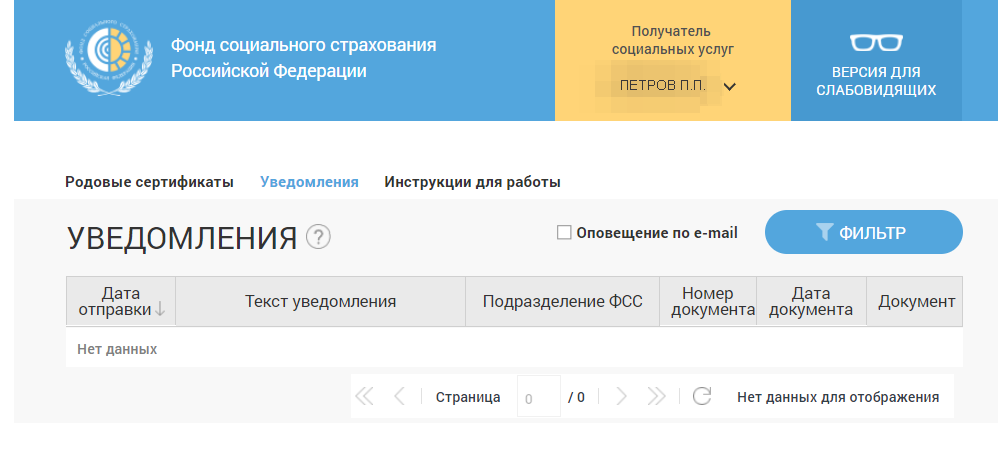Open Инструкции для работы tab
This screenshot has height=461, width=998.
tap(472, 182)
